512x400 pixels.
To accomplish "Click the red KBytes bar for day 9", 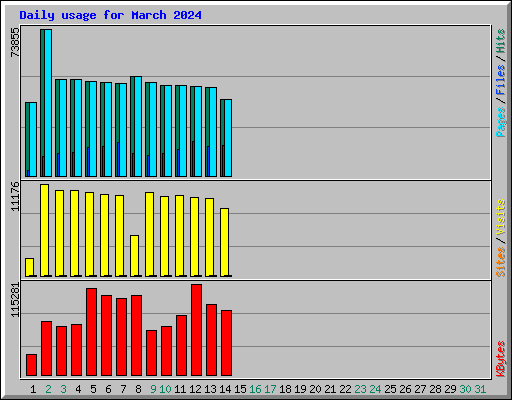I will [x=151, y=353].
